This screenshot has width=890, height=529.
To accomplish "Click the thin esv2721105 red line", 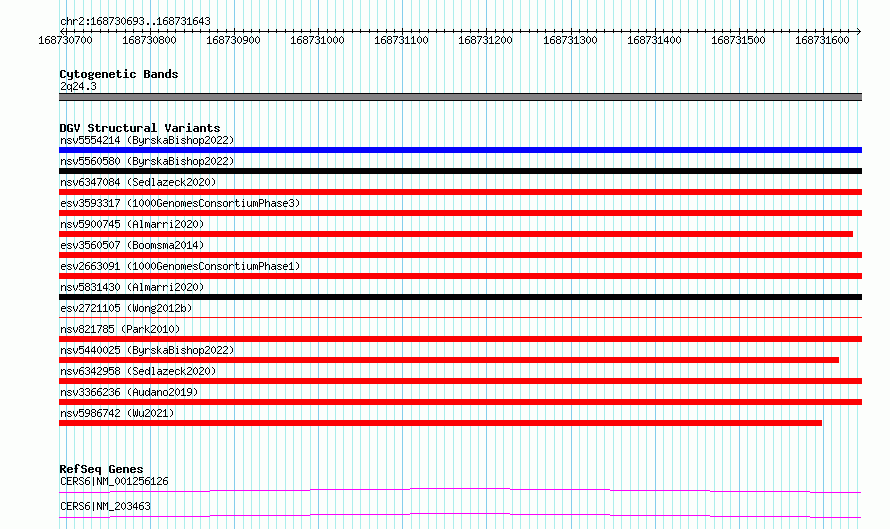I will [x=460, y=317].
